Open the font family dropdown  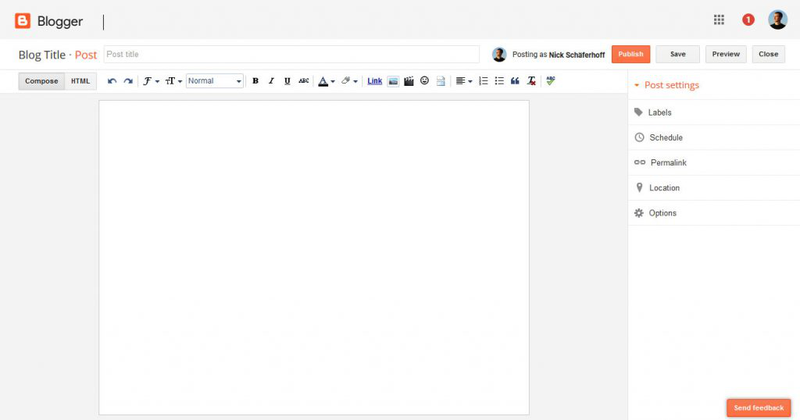pos(150,81)
